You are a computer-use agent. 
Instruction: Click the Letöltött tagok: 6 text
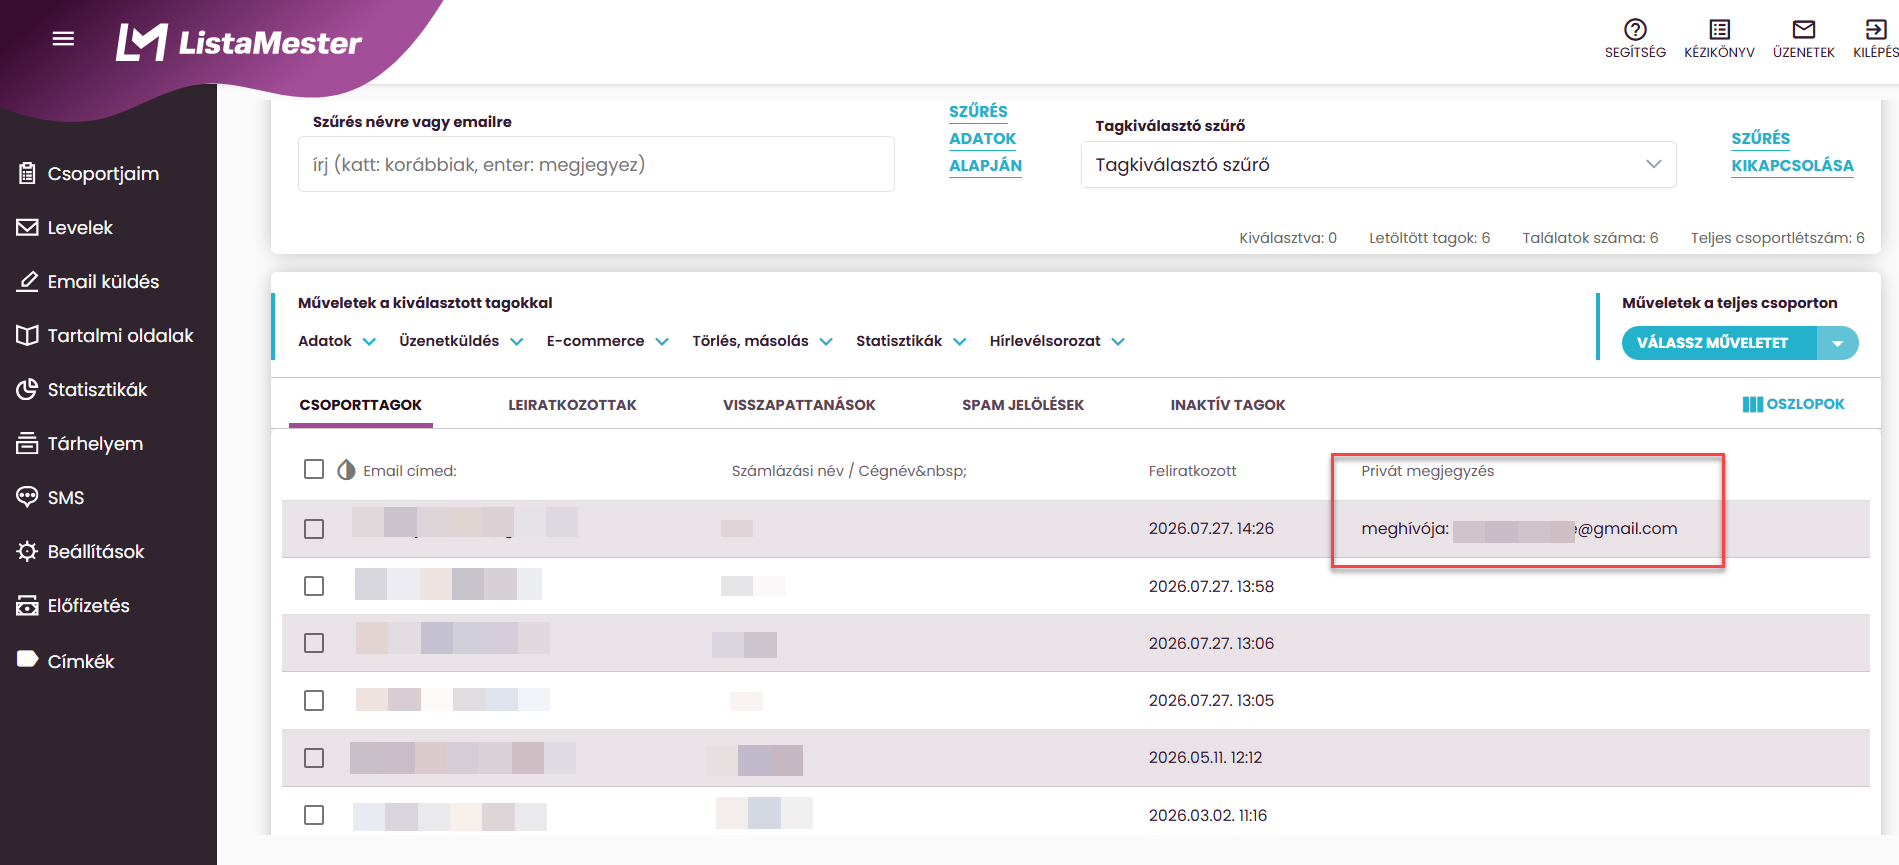[1429, 238]
